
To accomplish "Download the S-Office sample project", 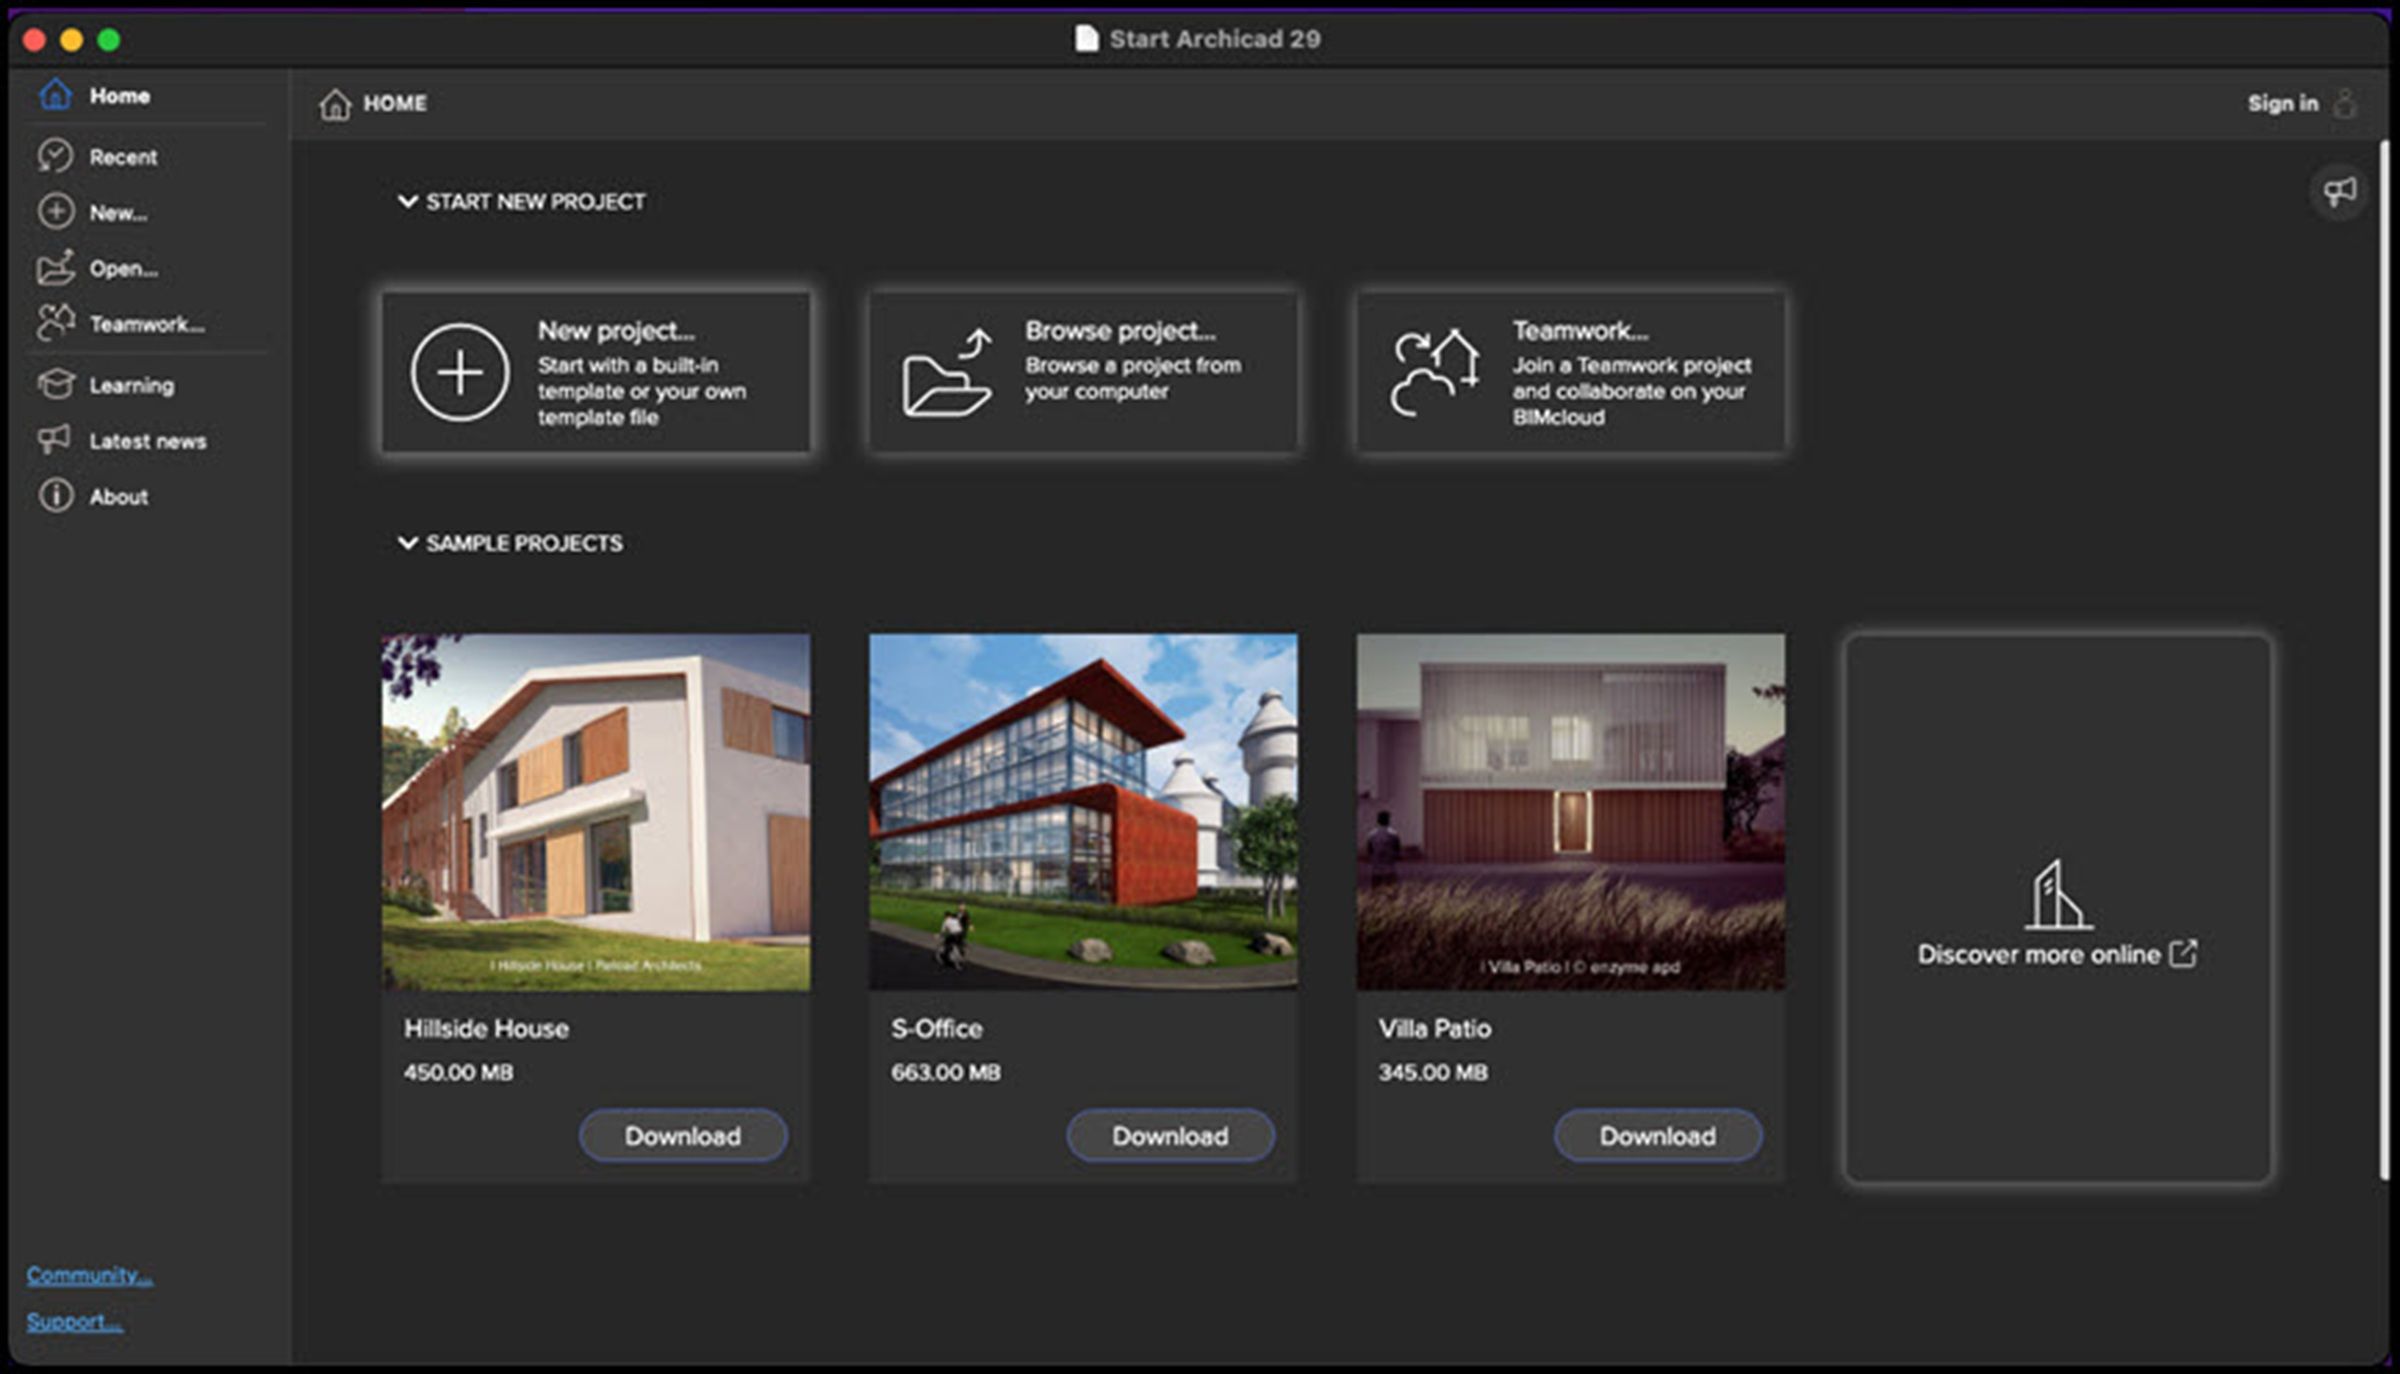I will pos(1170,1135).
